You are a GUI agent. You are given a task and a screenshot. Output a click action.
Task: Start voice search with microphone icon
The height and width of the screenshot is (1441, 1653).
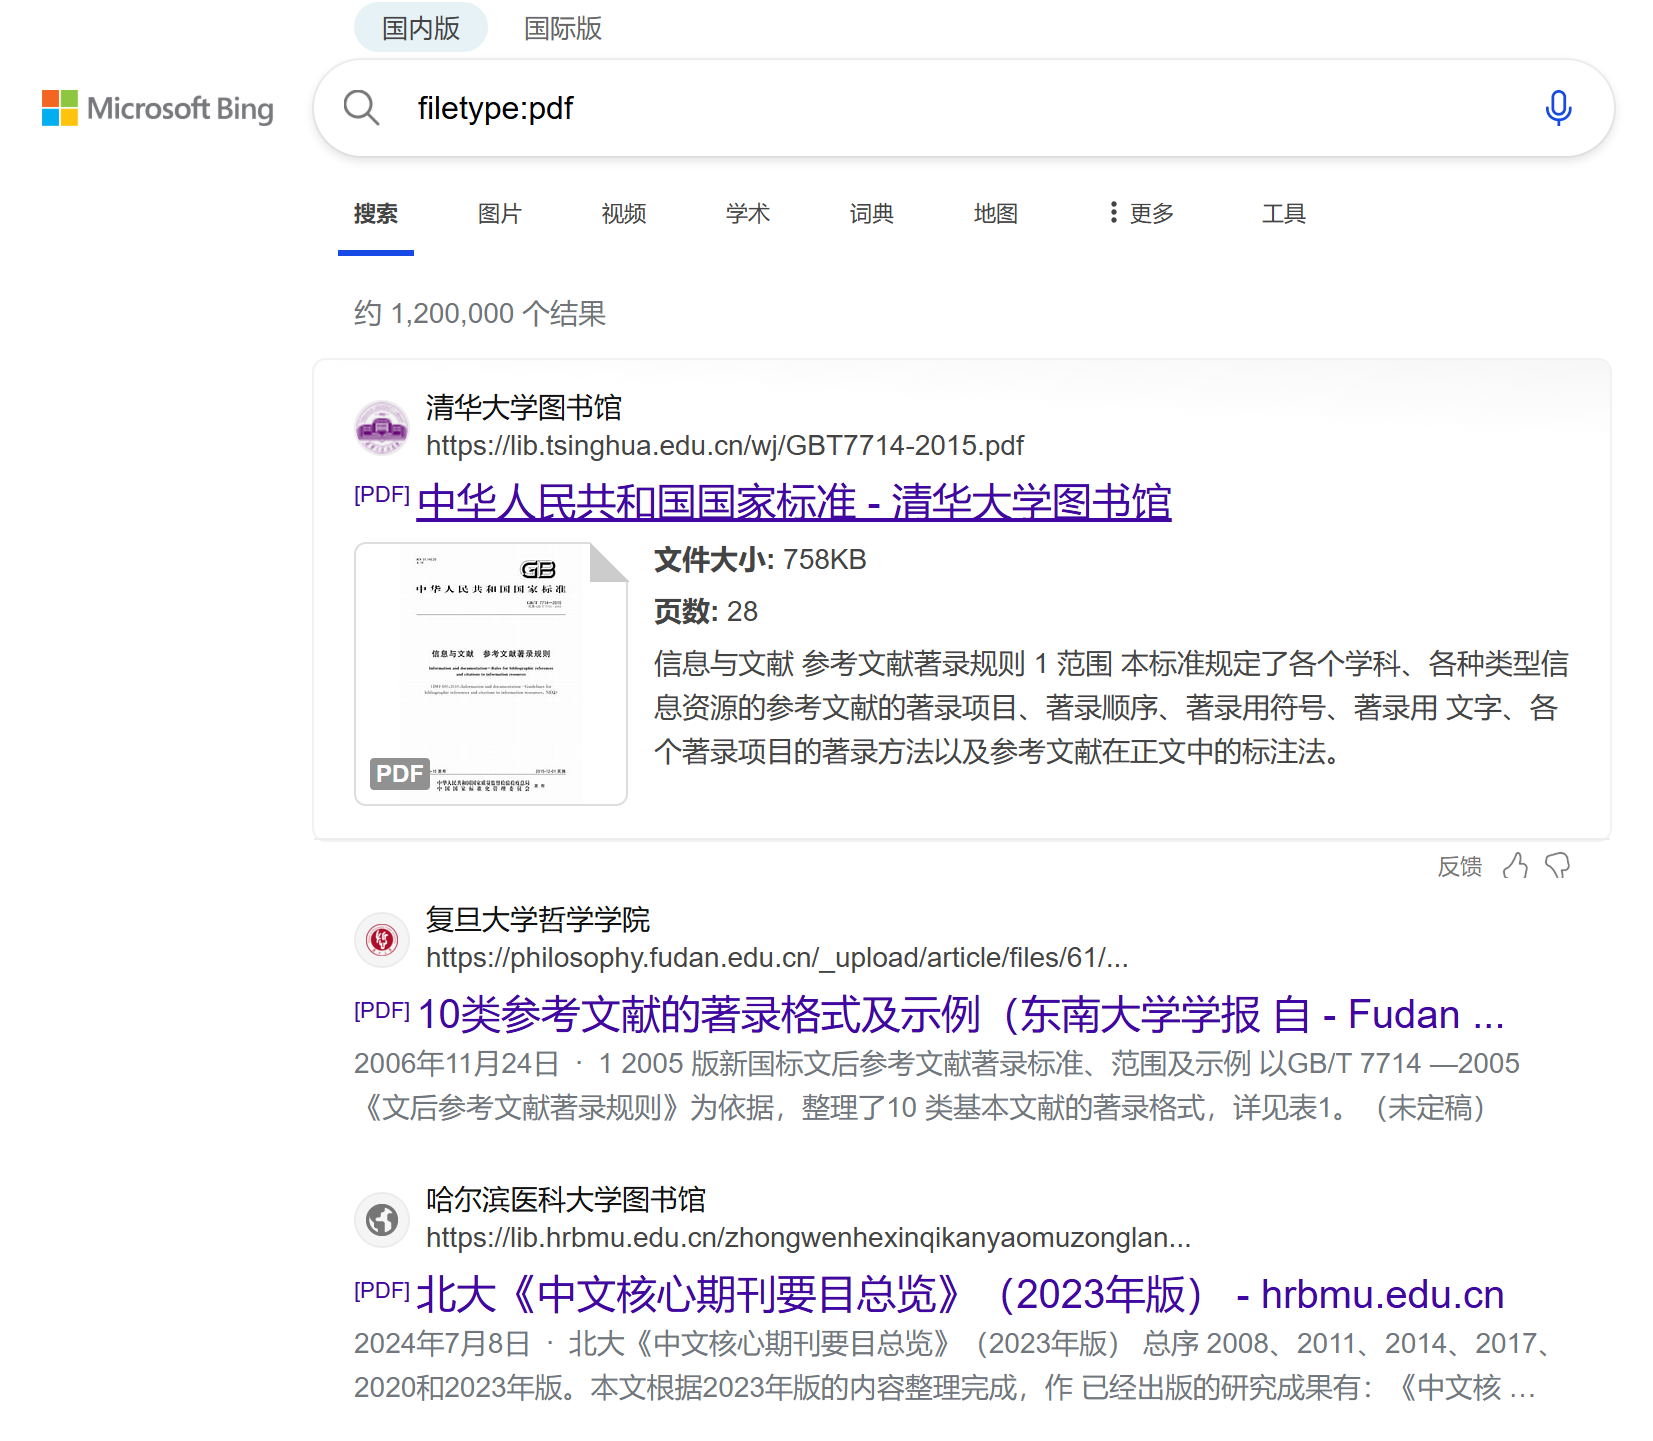(1558, 108)
